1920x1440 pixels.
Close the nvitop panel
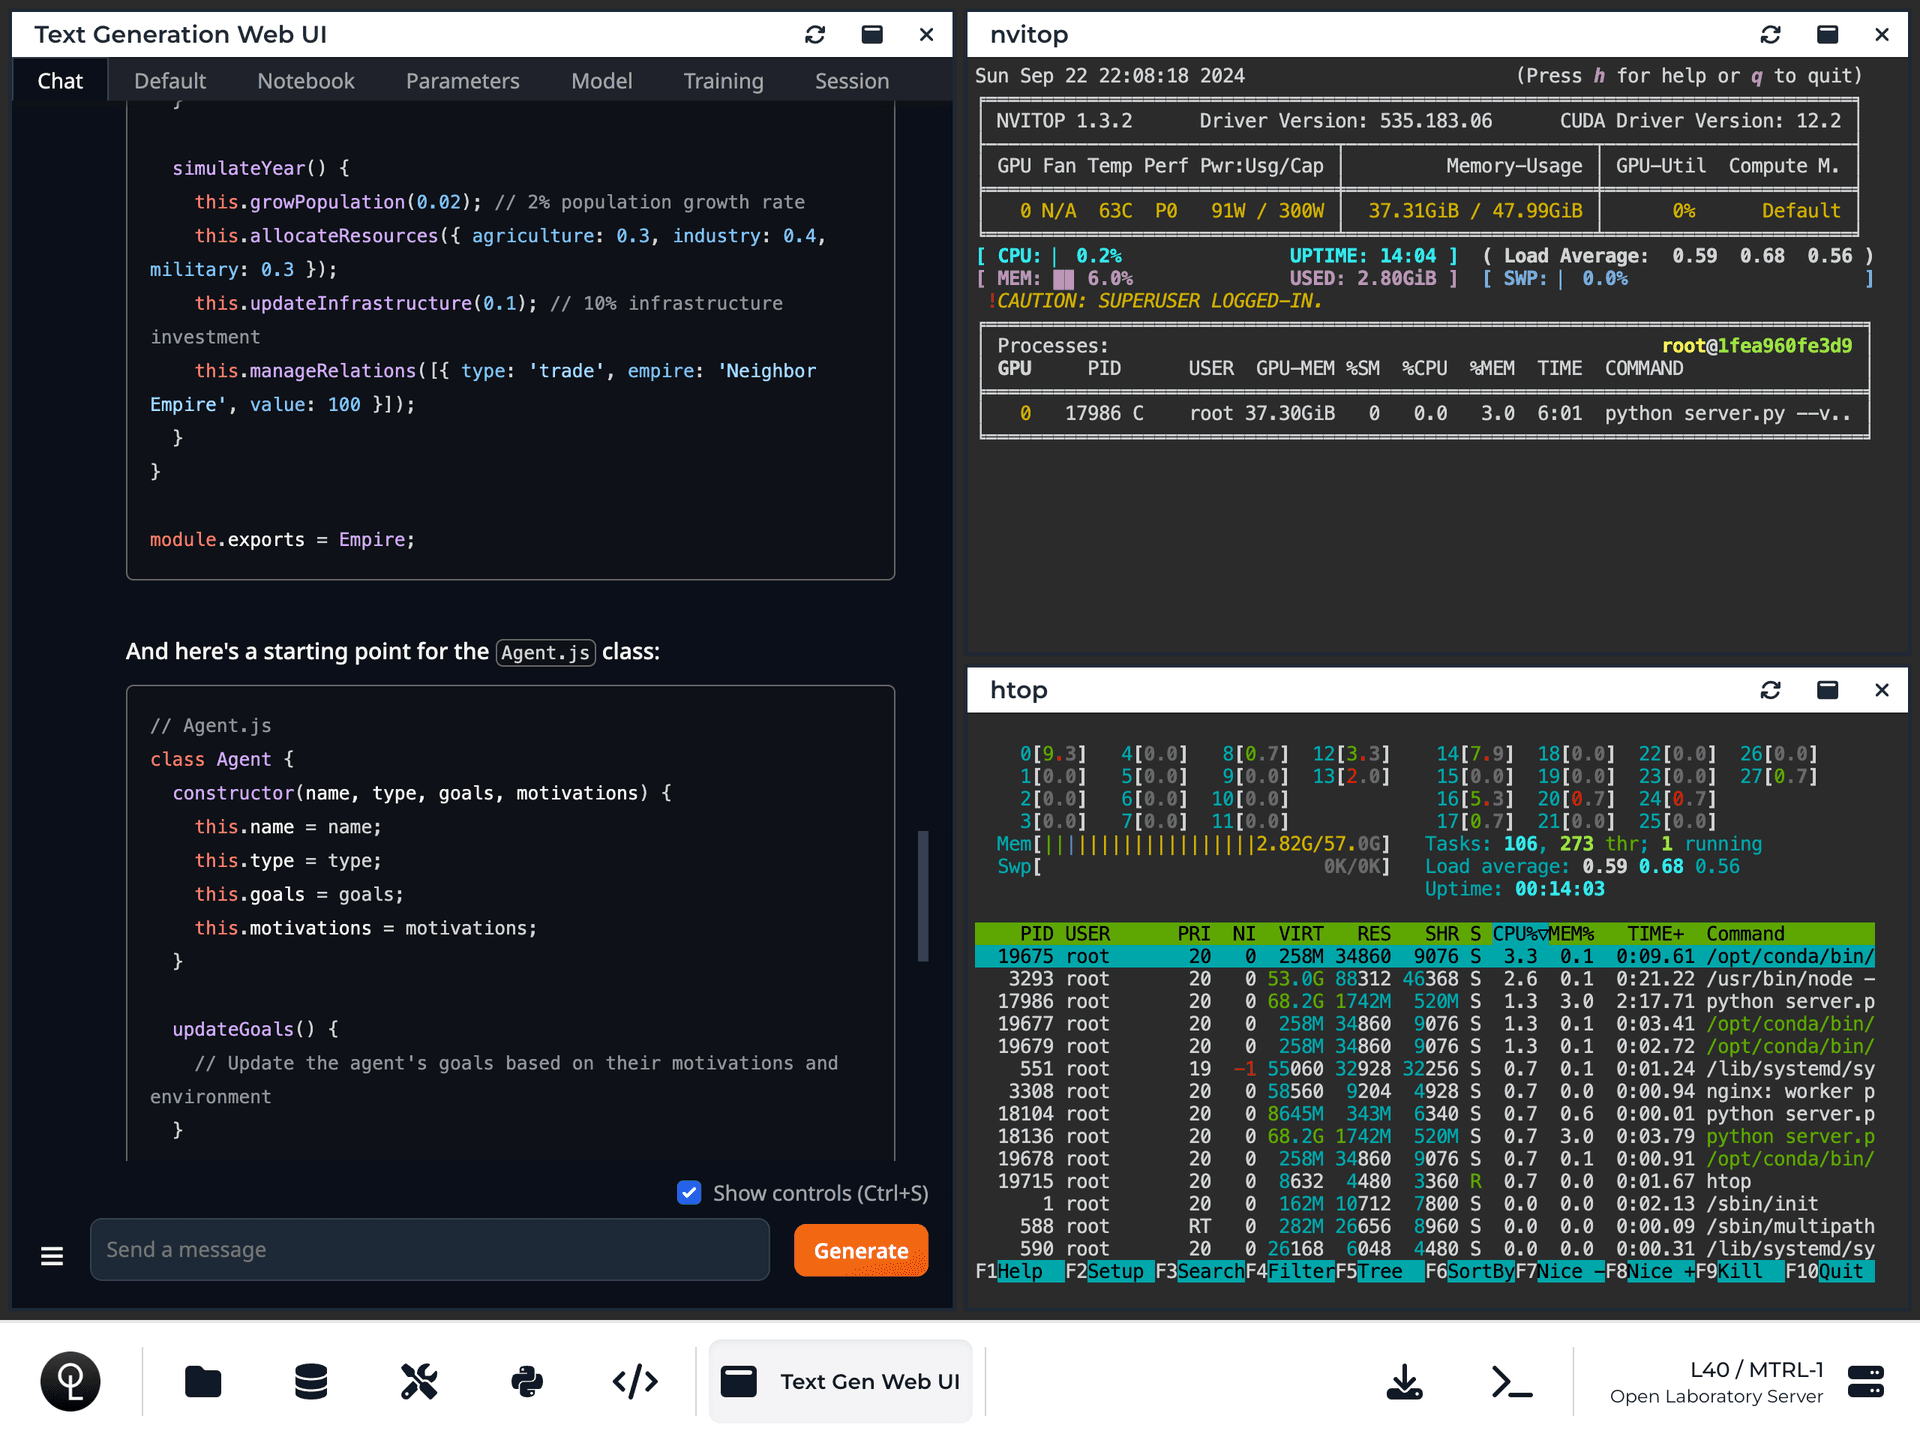[x=1882, y=35]
